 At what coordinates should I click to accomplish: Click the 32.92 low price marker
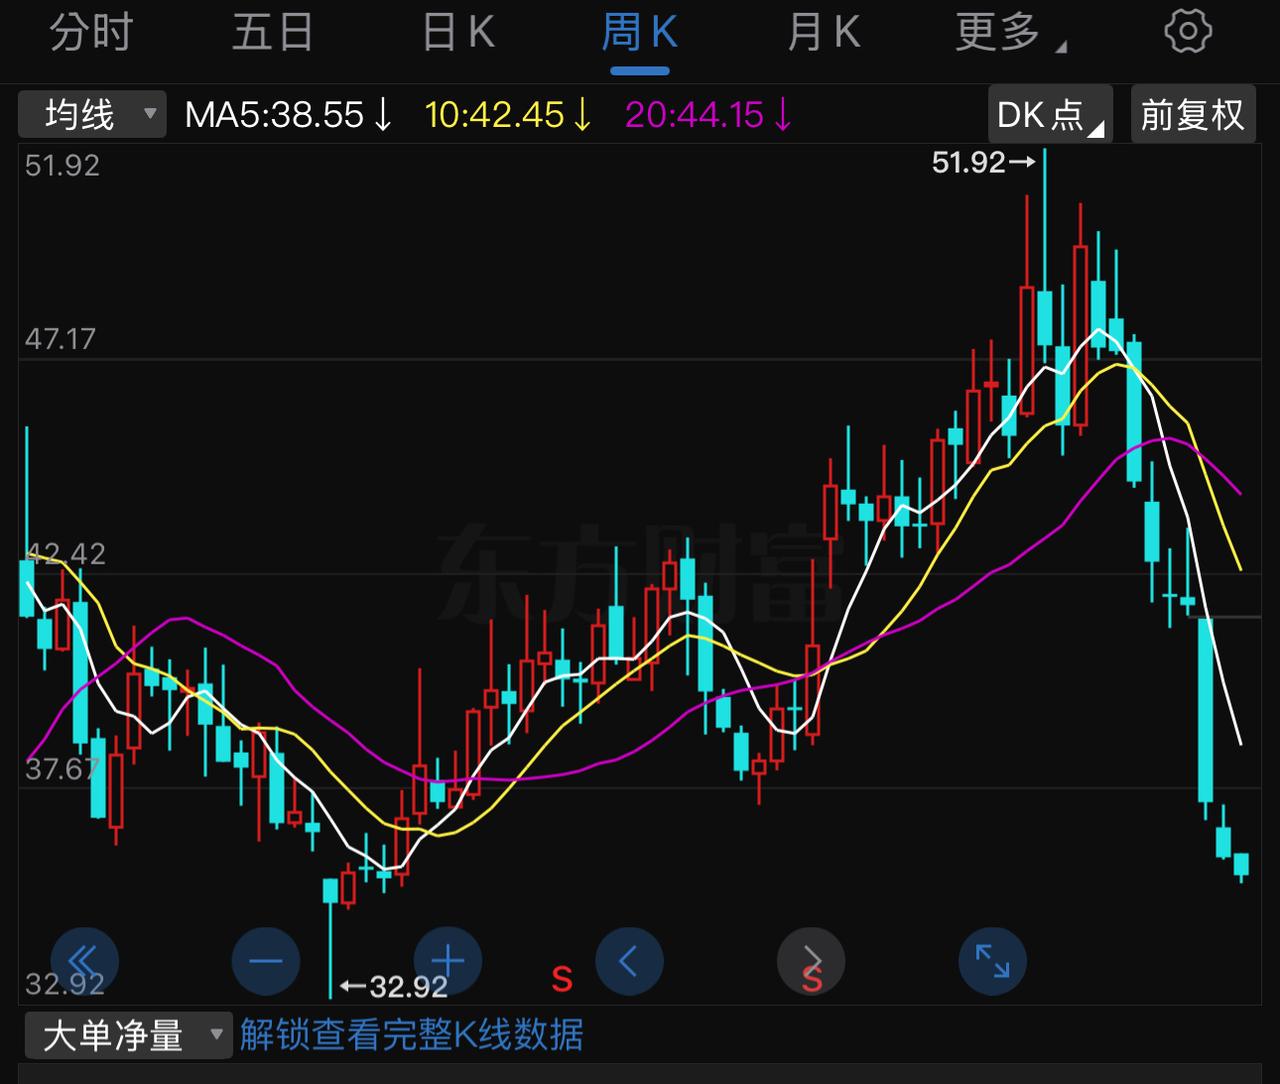(x=394, y=987)
